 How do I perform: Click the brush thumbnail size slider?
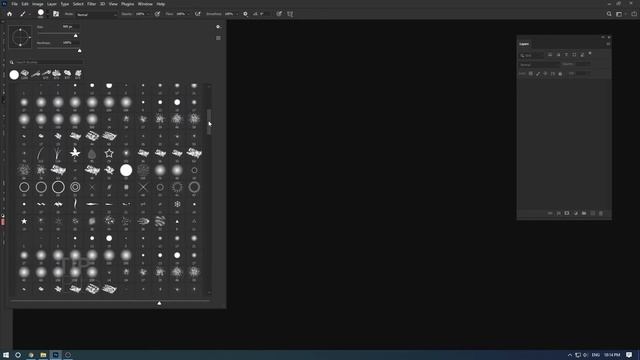click(159, 303)
